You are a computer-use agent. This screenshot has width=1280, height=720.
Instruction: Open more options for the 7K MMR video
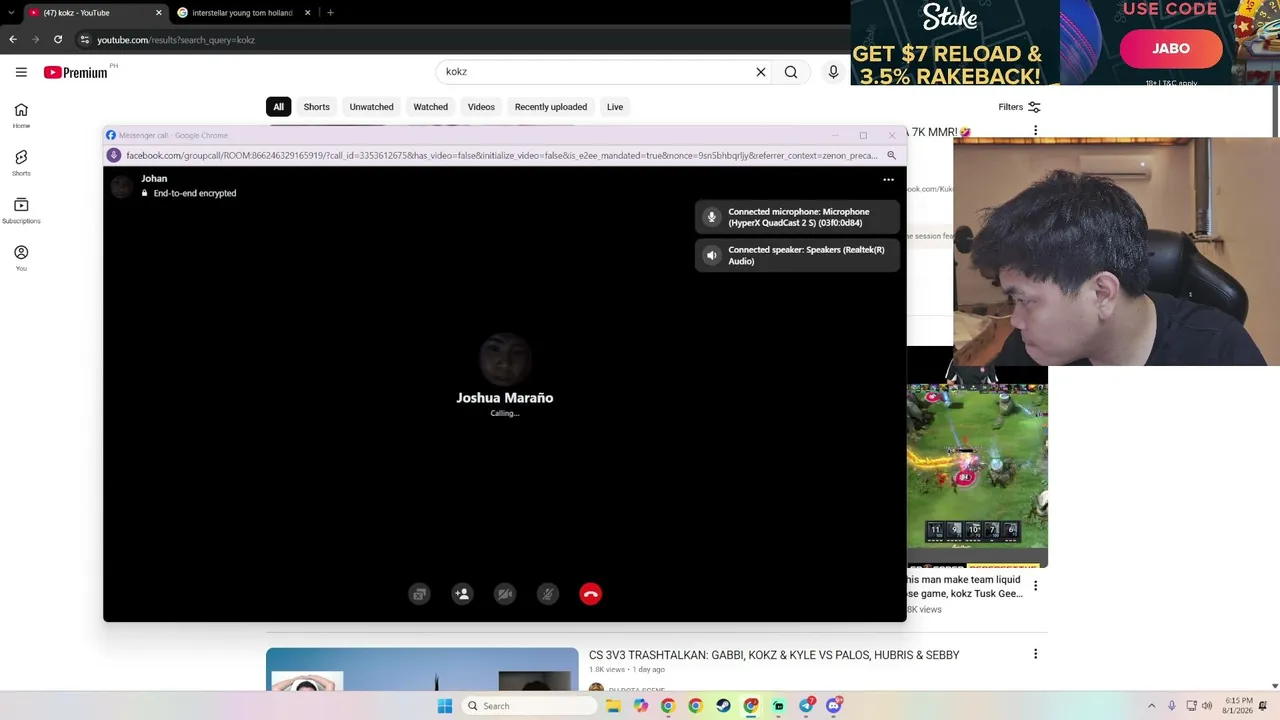tap(1035, 131)
